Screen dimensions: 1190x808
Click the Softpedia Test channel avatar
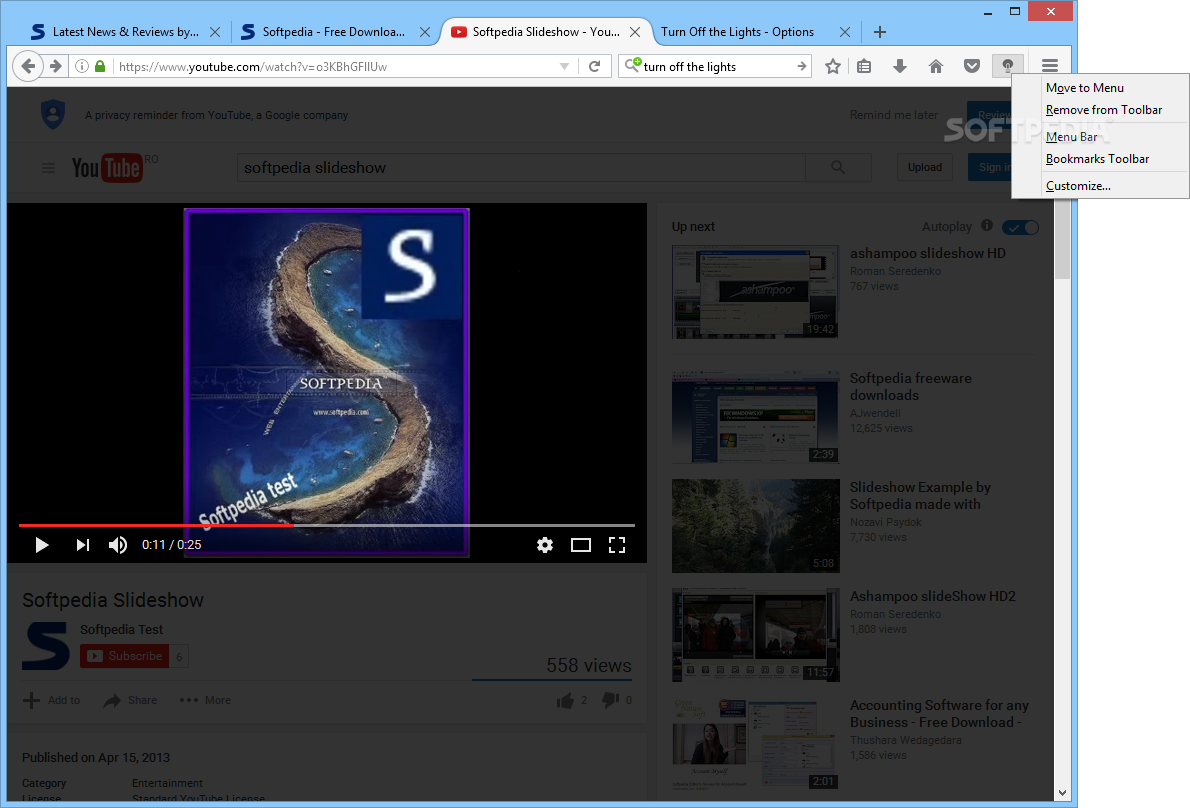coord(46,646)
